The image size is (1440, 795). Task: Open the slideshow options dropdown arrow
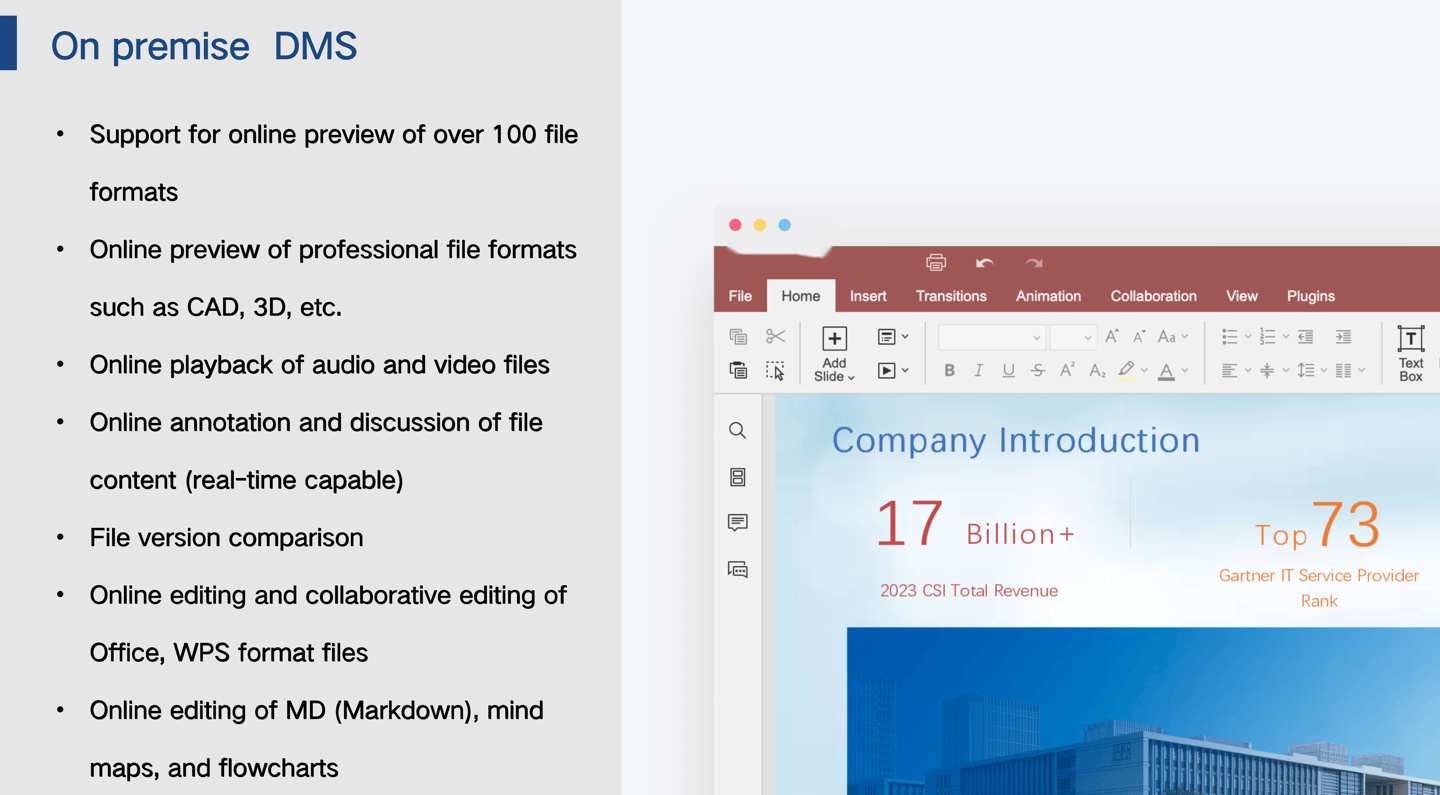[x=905, y=371]
